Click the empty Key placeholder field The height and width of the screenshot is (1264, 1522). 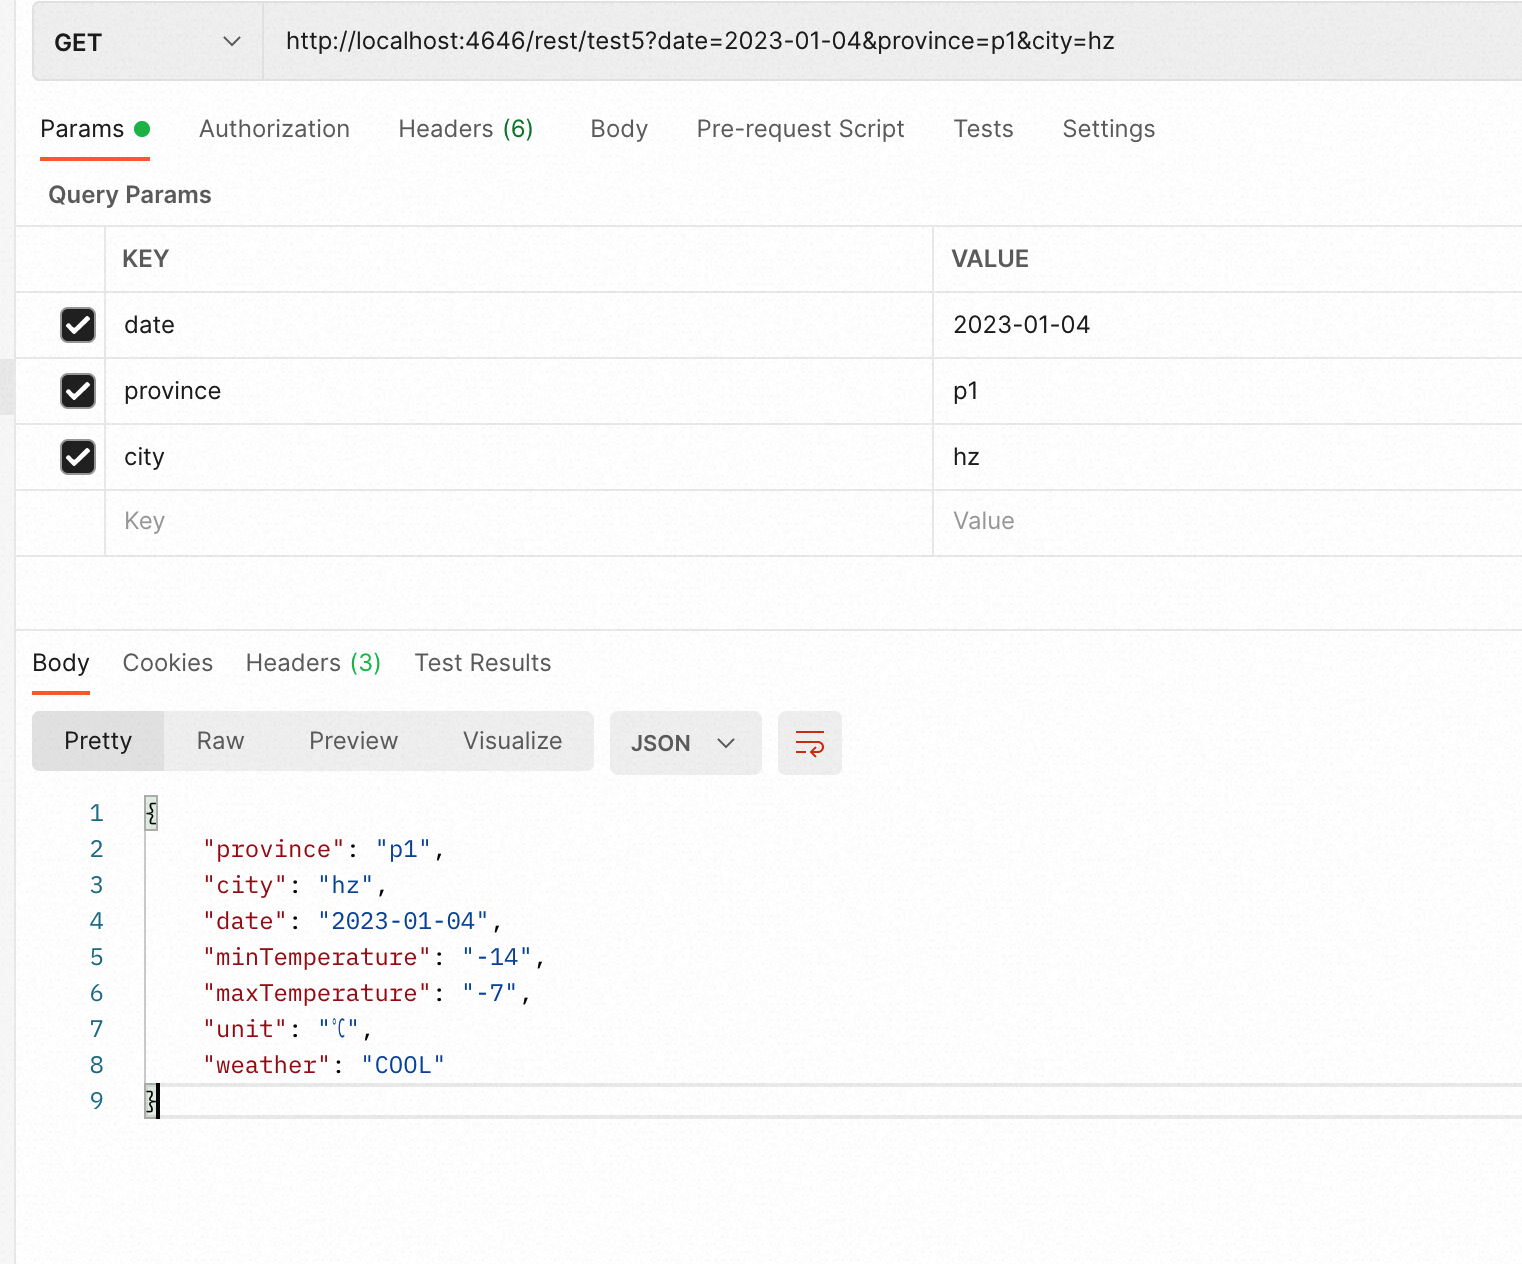point(518,521)
